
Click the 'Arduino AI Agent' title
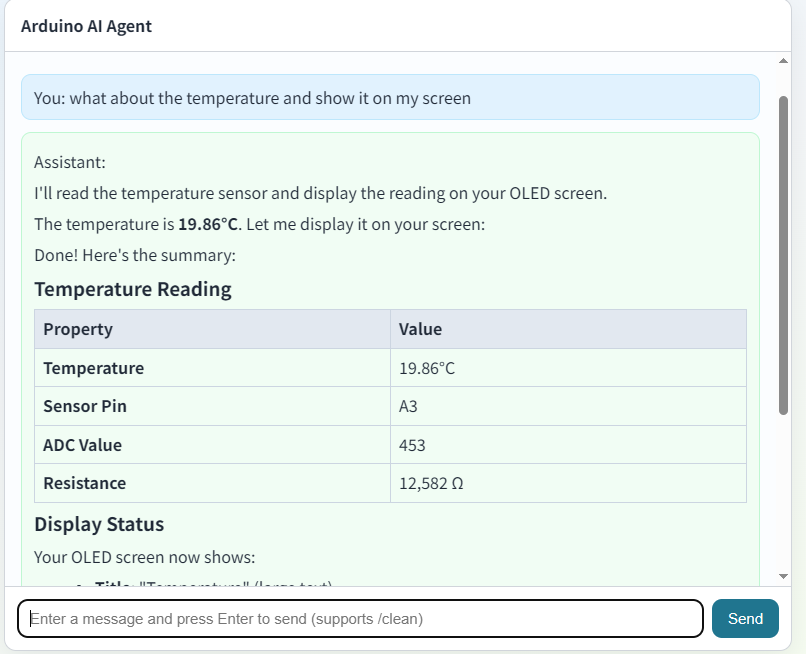pyautogui.click(x=86, y=26)
